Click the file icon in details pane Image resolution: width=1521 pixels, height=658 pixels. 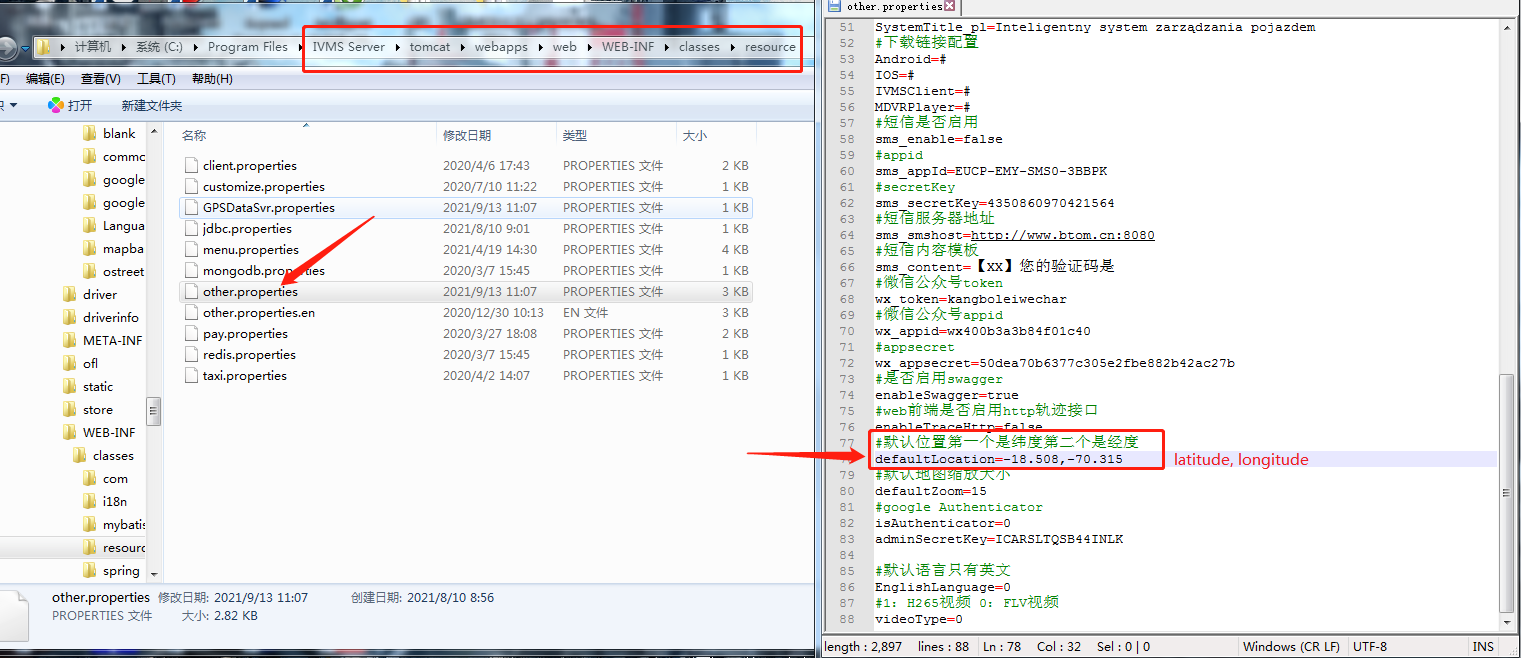[15, 618]
